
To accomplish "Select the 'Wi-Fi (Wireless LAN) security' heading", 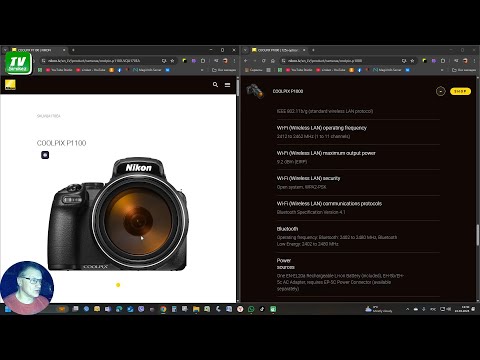I will coord(308,178).
